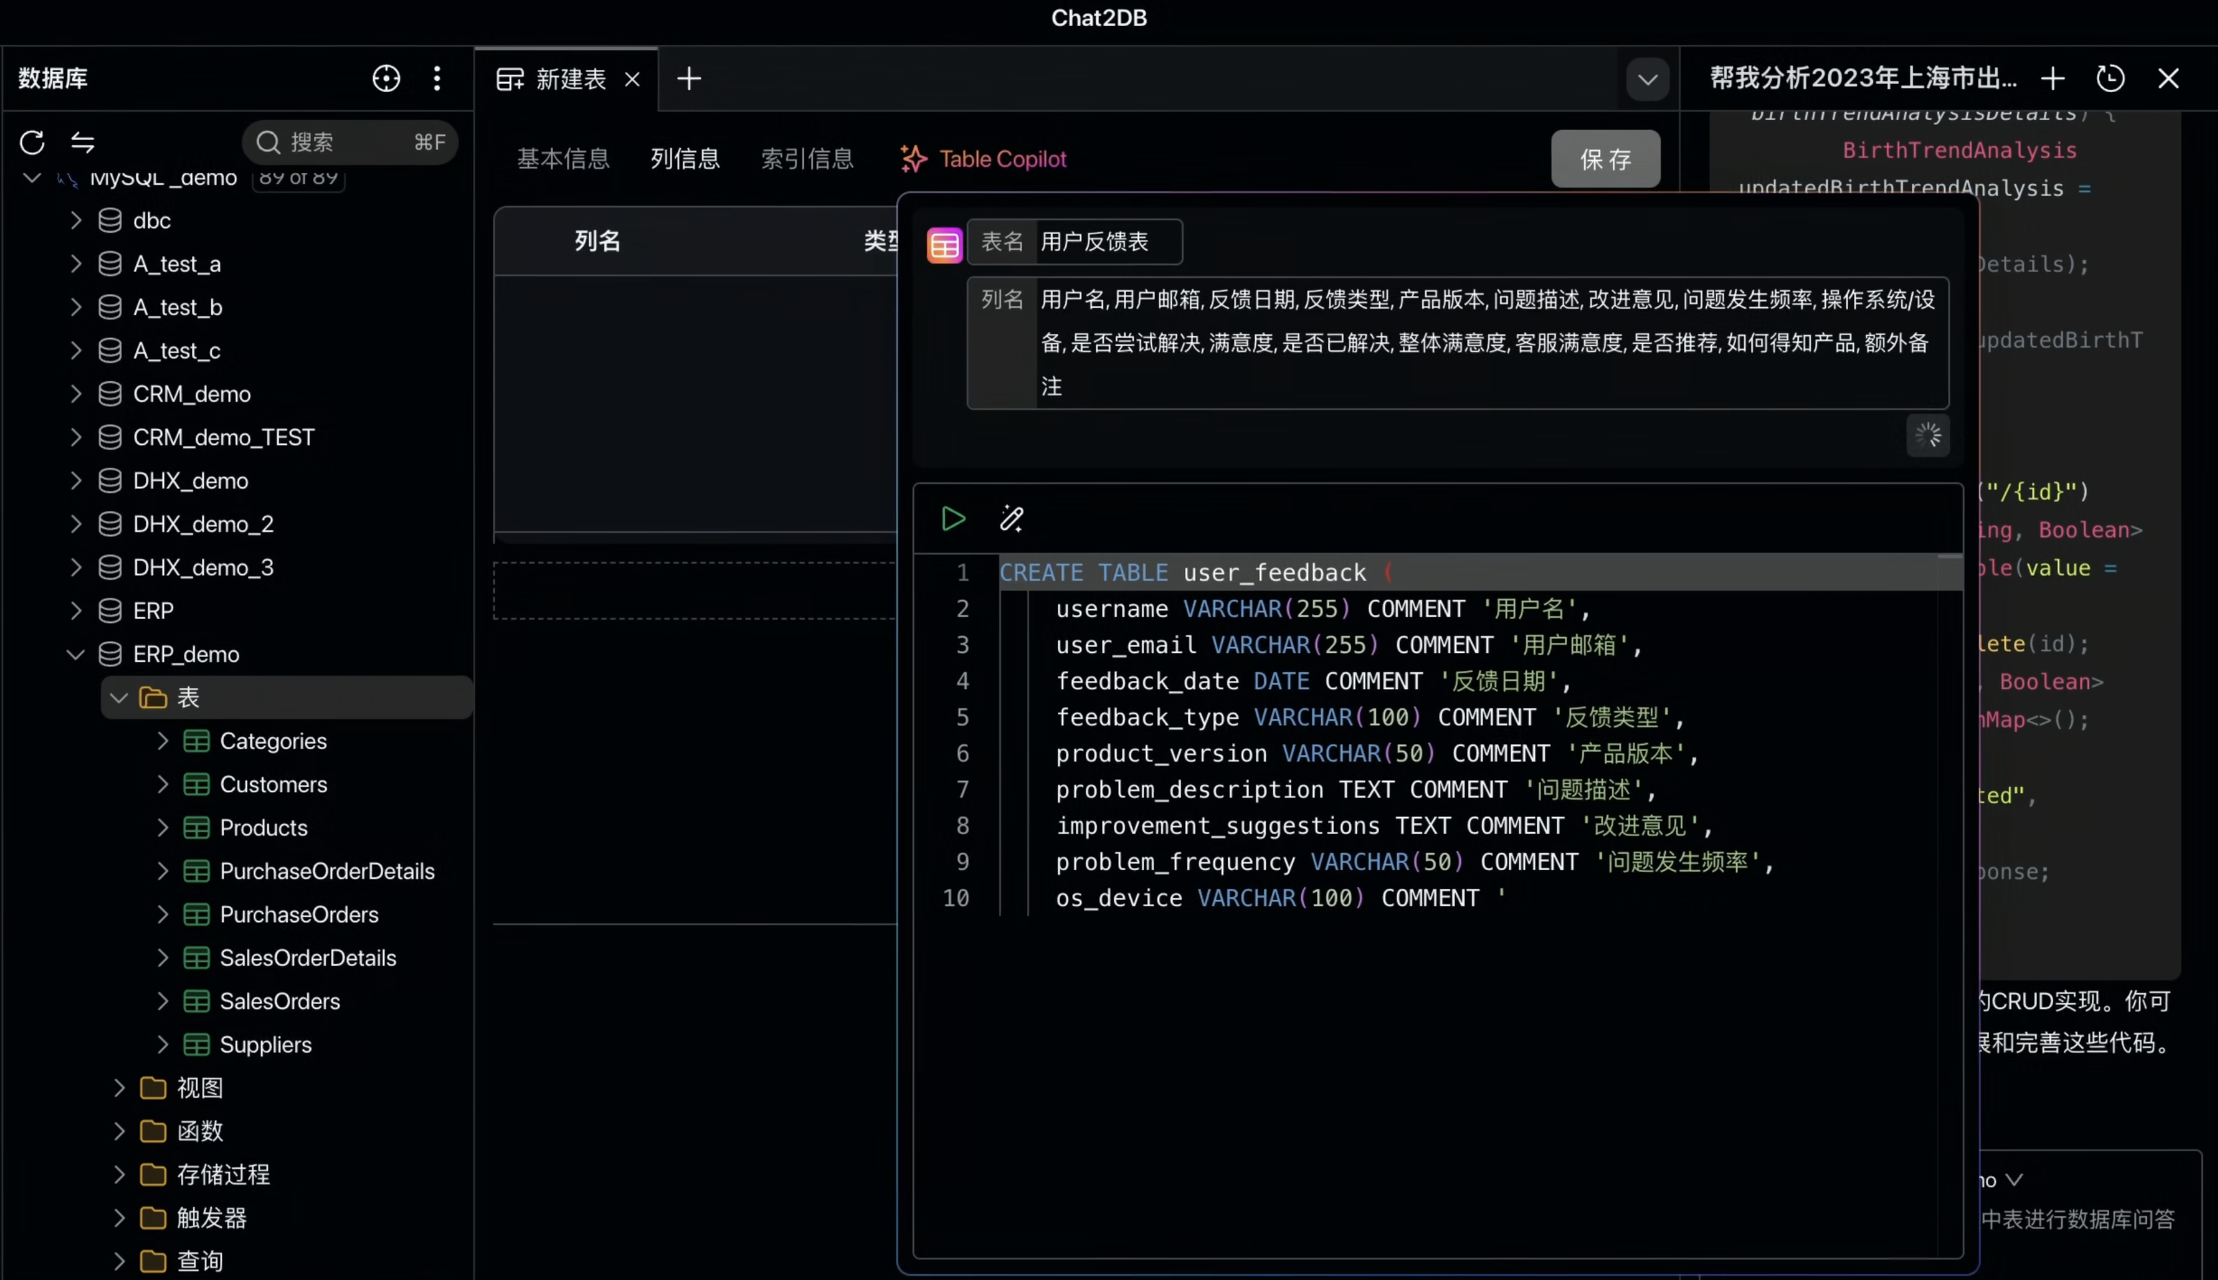
Task: Open the tab list dropdown arrow
Action: click(x=1647, y=79)
